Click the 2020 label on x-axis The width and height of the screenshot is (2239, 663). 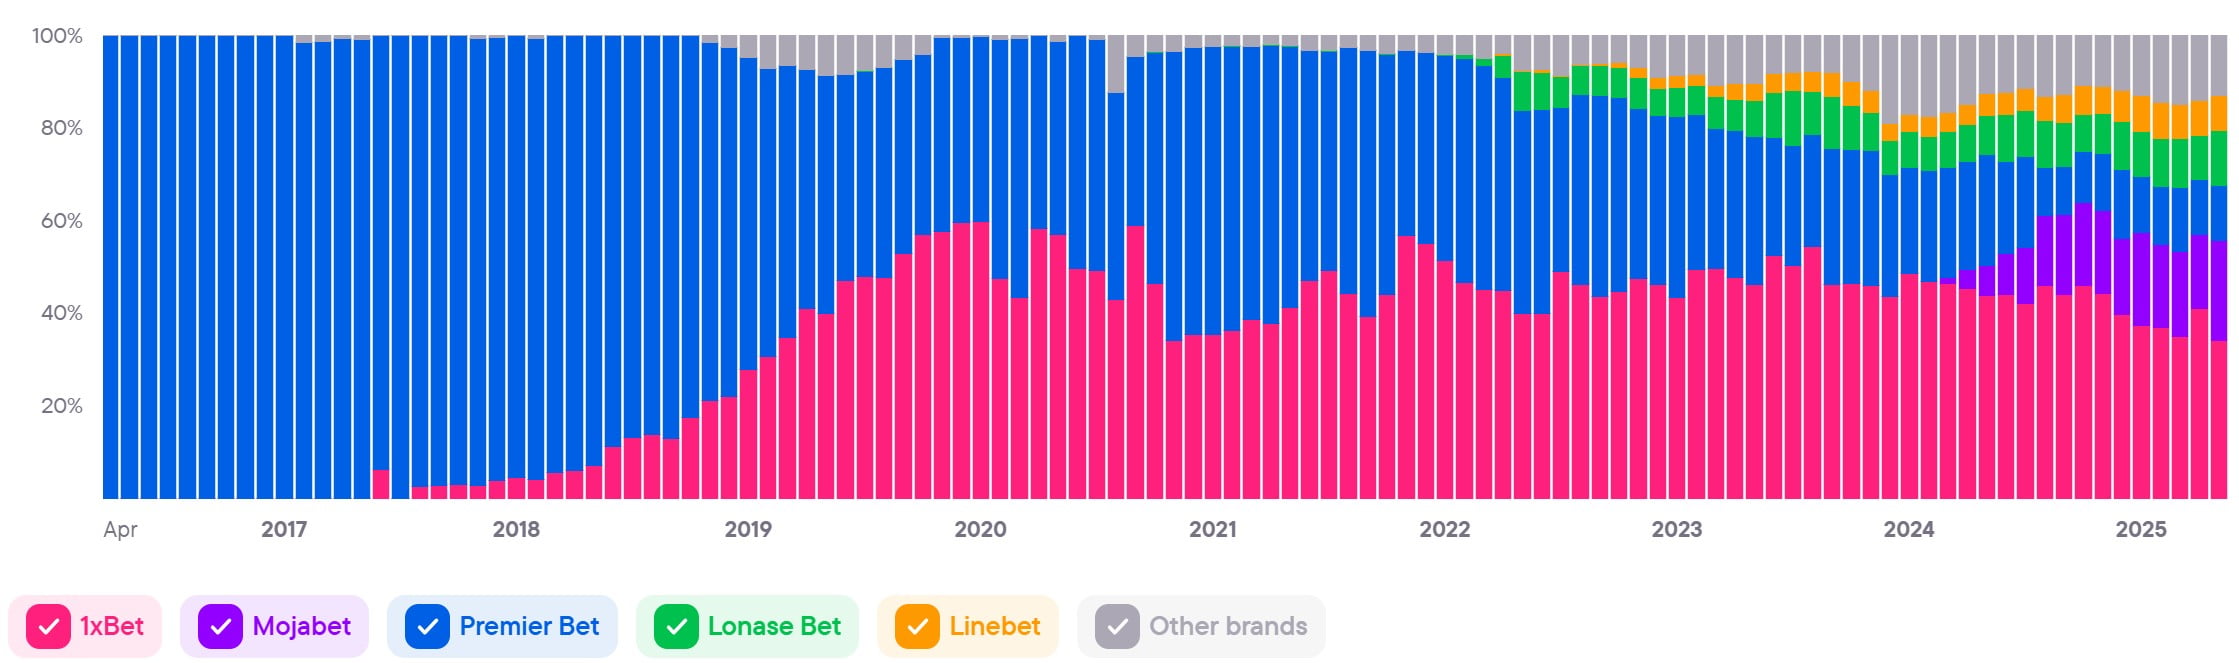[980, 530]
